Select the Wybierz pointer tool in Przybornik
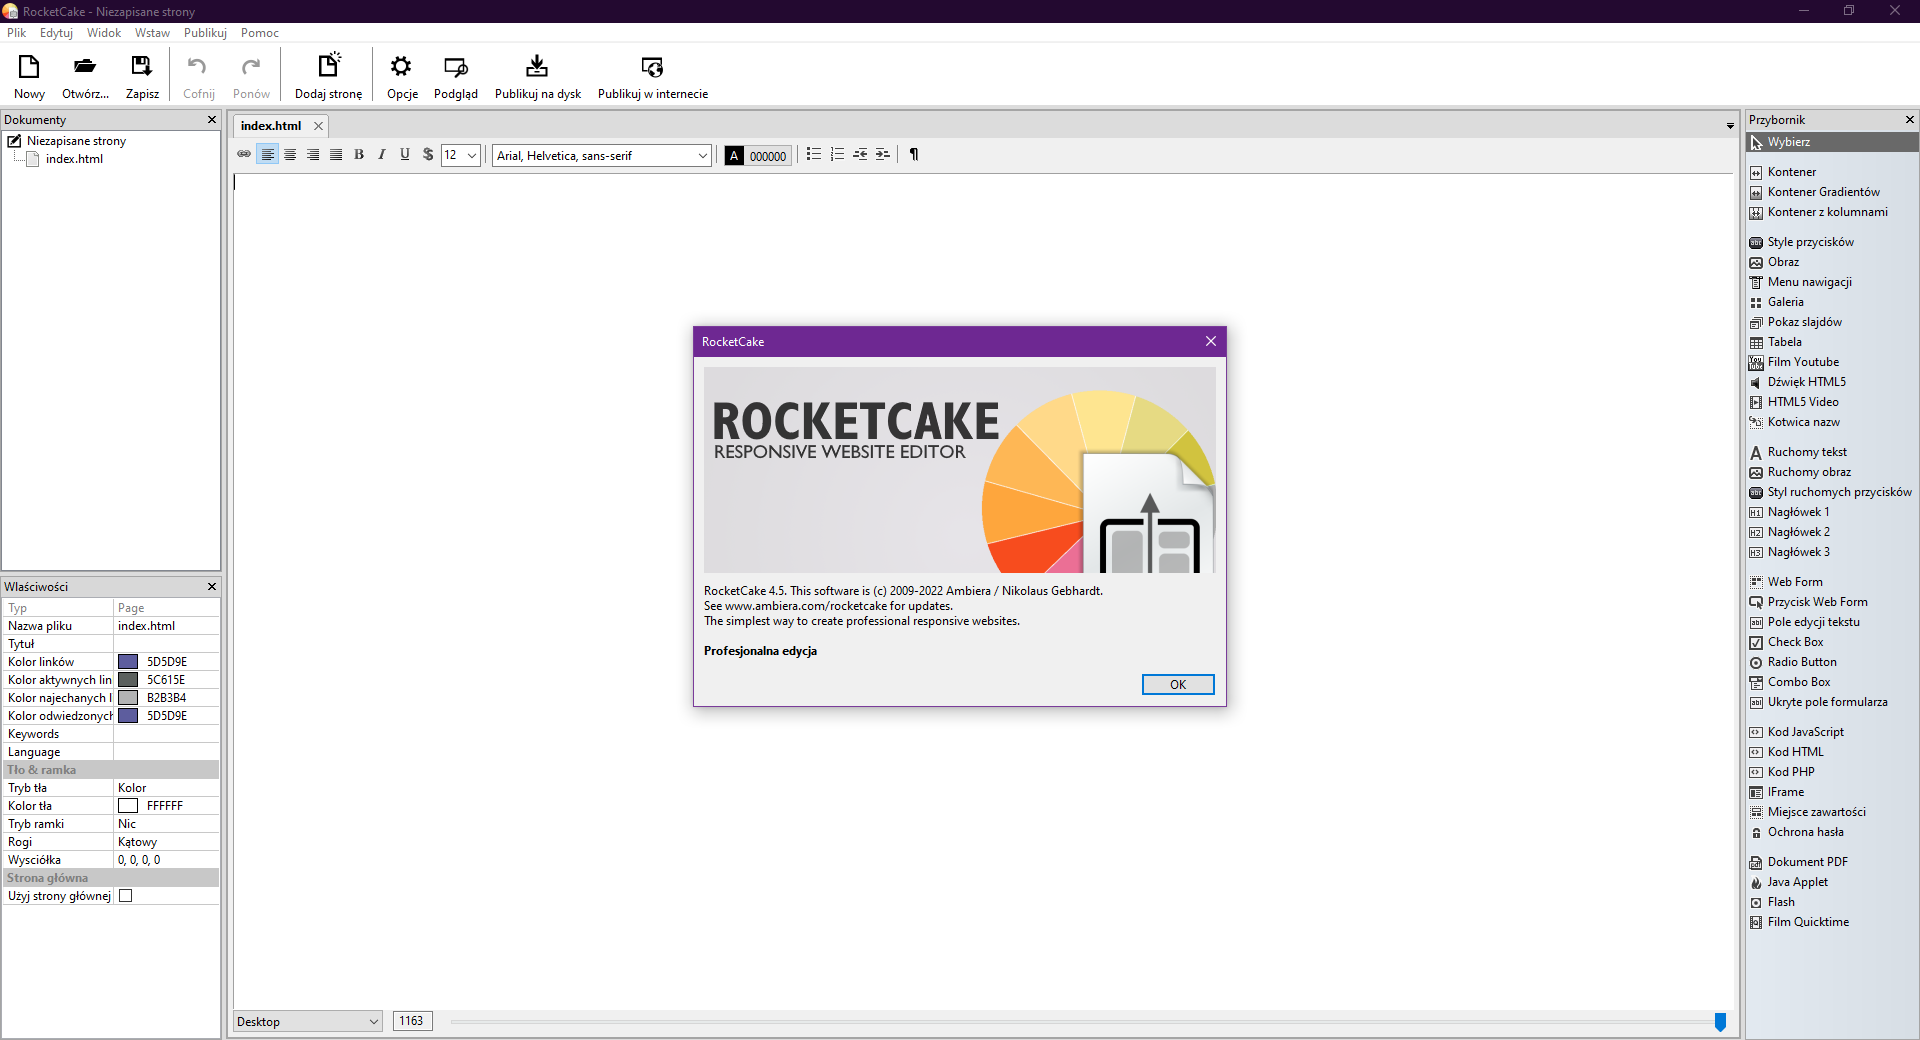The height and width of the screenshot is (1040, 1920). click(1832, 142)
